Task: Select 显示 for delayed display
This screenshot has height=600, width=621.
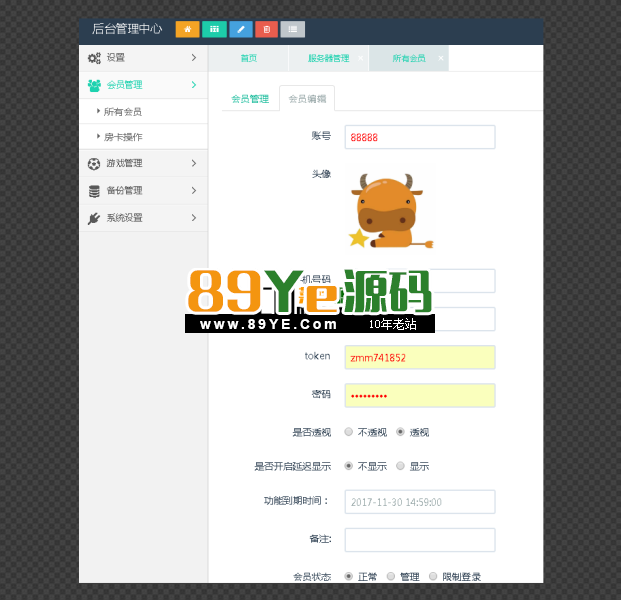Action: coord(400,466)
